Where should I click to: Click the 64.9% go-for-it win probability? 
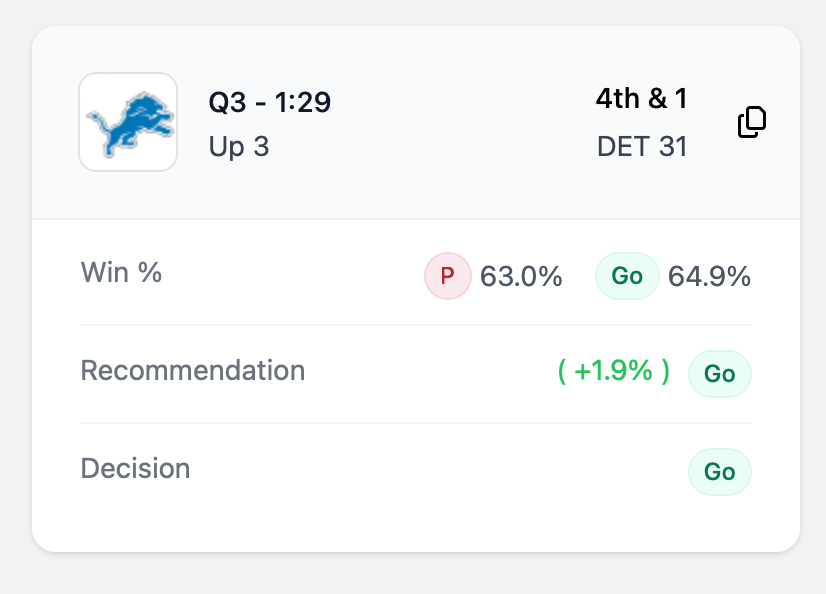point(709,277)
